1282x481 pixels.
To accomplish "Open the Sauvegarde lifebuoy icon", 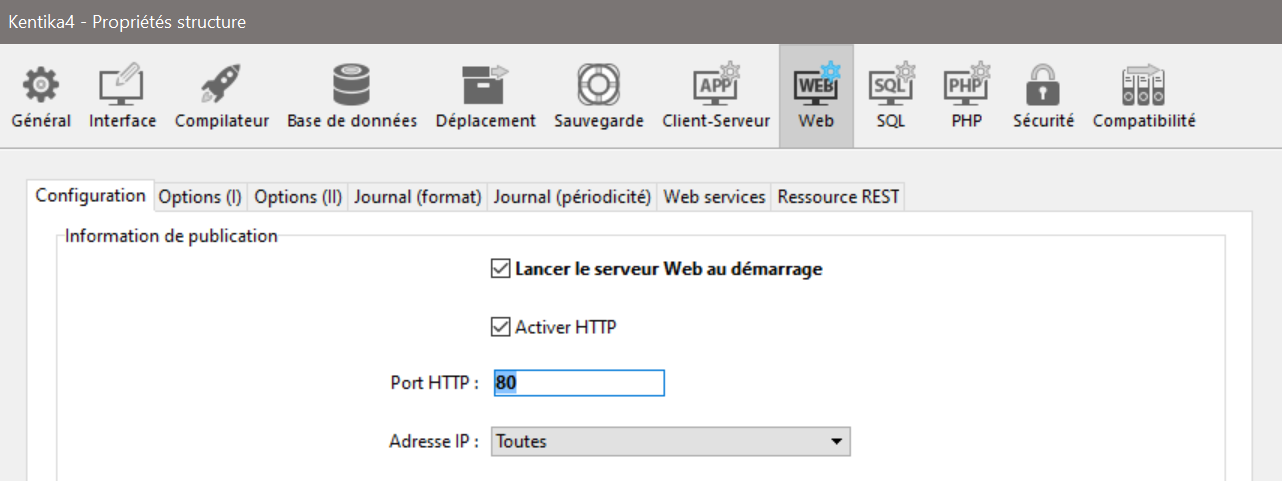I will coord(599,97).
